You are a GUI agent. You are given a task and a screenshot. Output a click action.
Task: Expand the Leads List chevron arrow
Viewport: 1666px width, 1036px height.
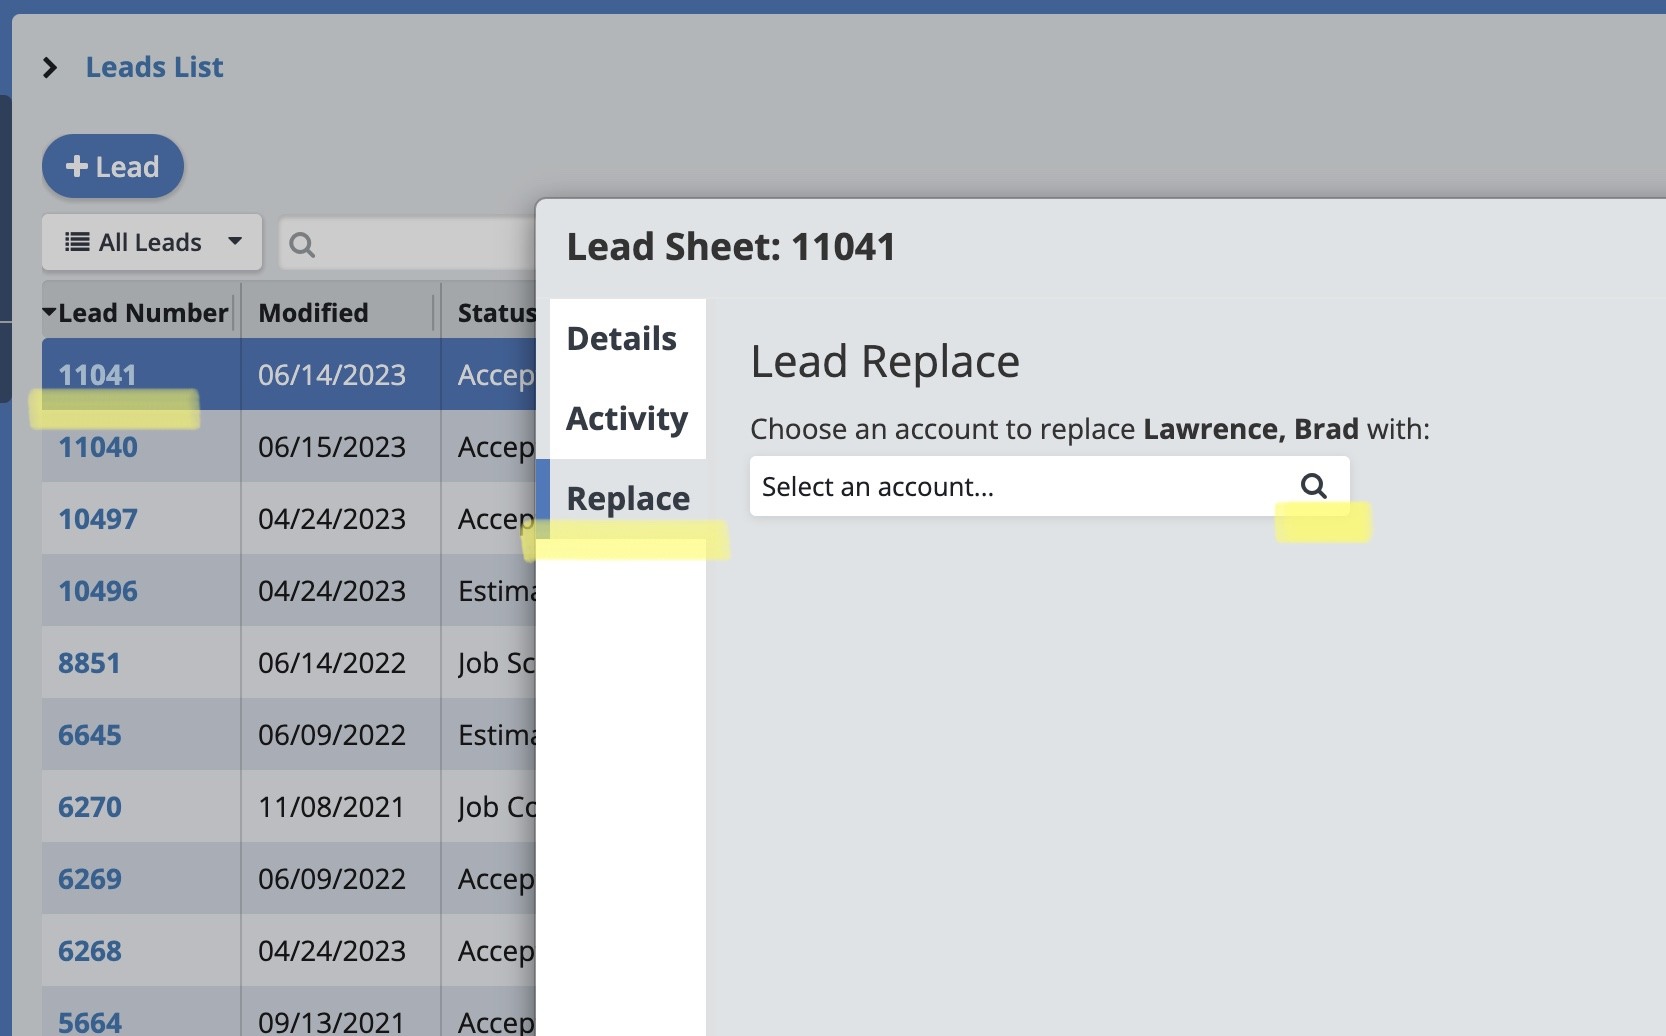click(50, 67)
